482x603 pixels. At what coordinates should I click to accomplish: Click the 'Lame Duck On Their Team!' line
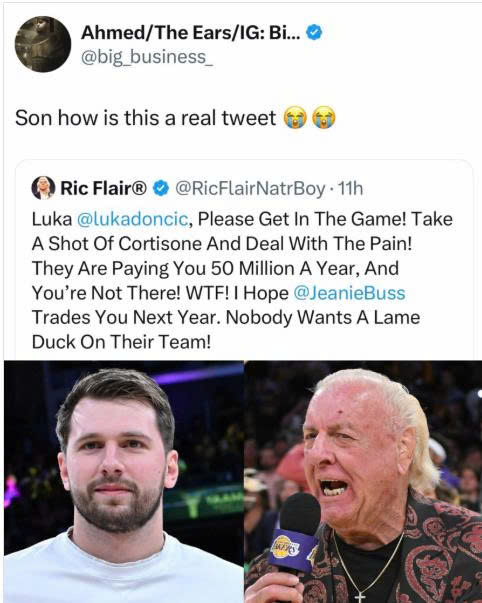(226, 330)
